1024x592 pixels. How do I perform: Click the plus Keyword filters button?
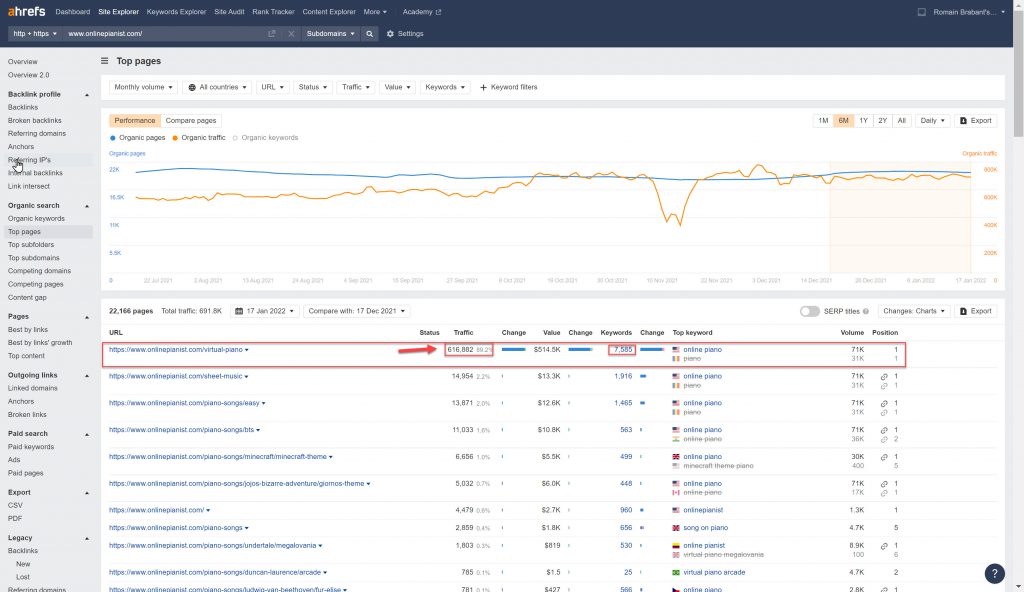pos(508,87)
